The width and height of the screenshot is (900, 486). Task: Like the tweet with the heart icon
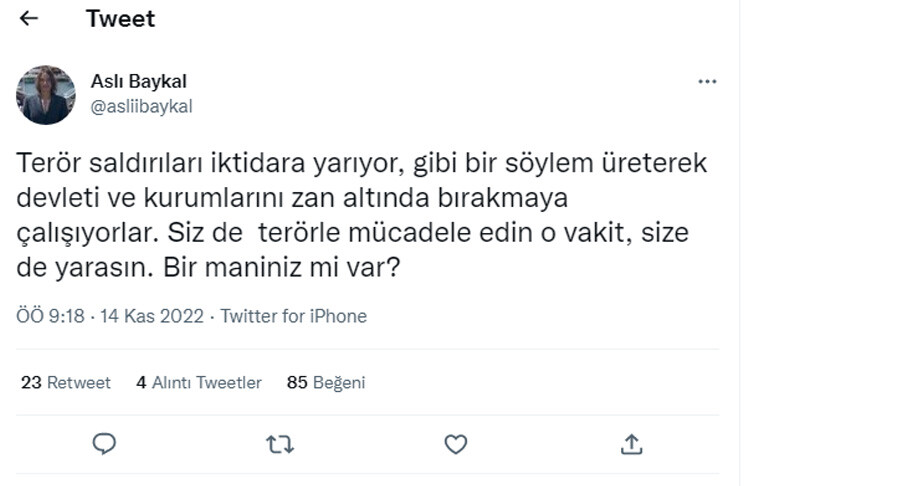455,443
